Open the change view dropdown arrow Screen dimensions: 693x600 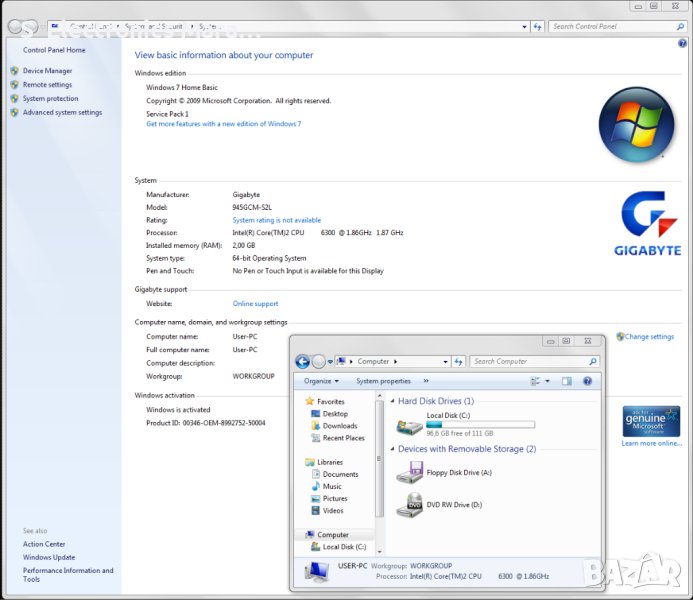[x=548, y=381]
